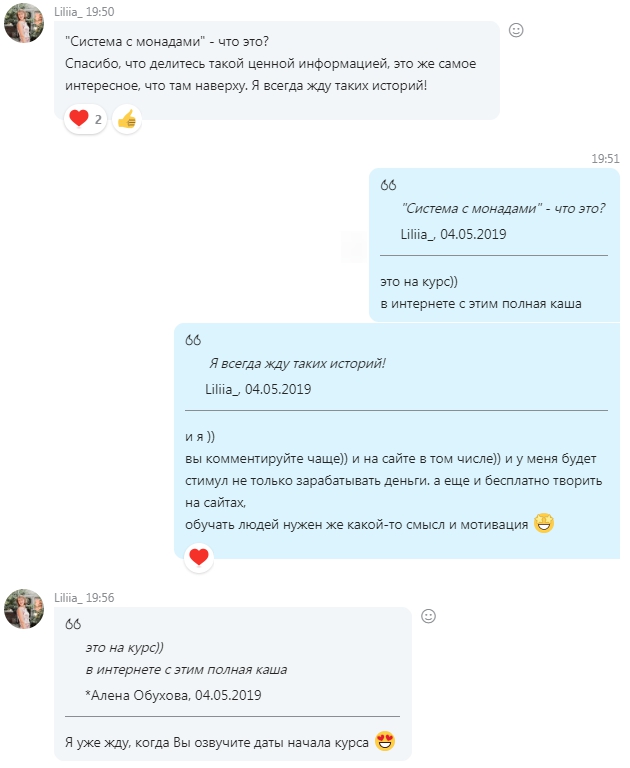Image resolution: width=630 pixels, height=768 pixels.
Task: Jump to quoted message "Я всегда жду таких историй!"
Action: click(297, 364)
